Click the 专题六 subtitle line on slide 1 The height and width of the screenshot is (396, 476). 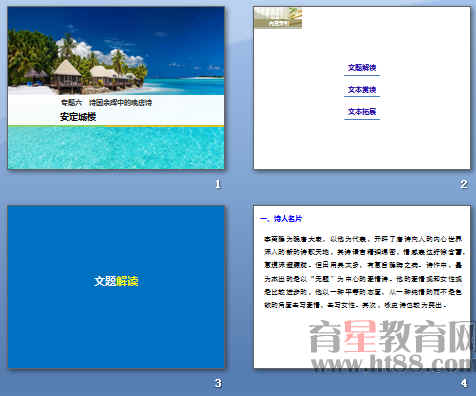[x=106, y=103]
